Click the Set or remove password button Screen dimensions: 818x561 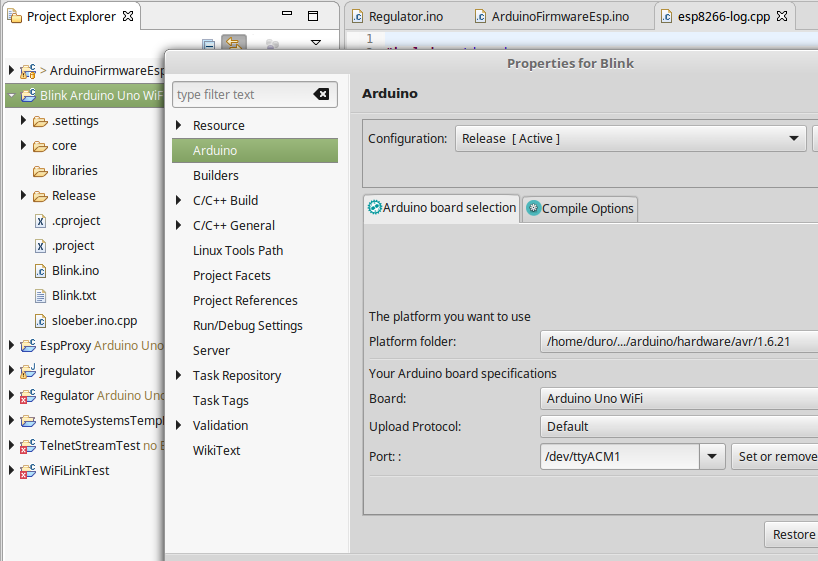point(776,457)
